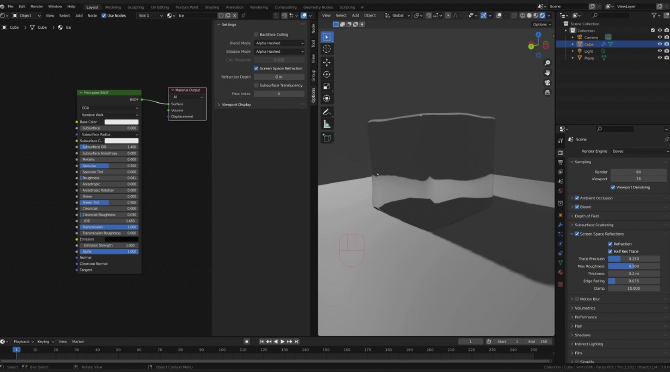Click the pin icon in node editor header
Screen dimensions: 670x372
[243, 15]
